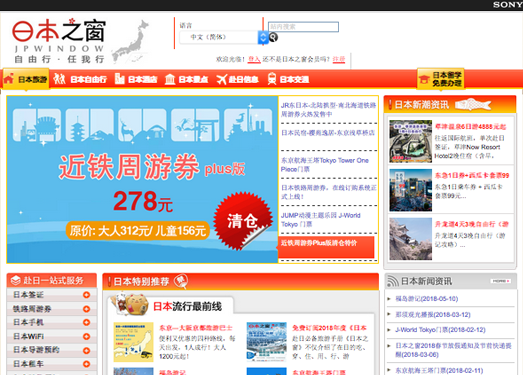Viewport: 523px width, 375px height.
Task: Click the red 近铁周游券Plus版 clearance button
Action: click(326, 247)
